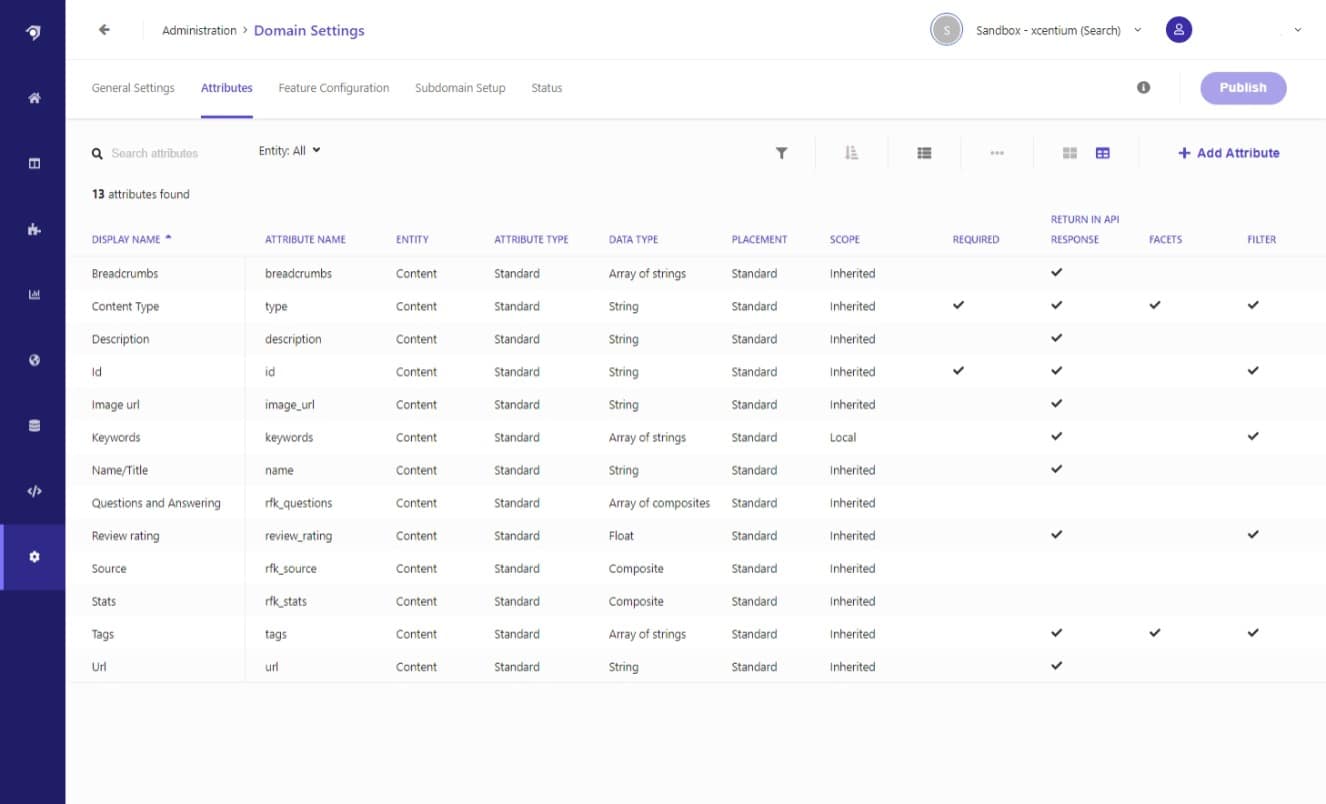Open the Entity: All dropdown
Viewport: 1326px width, 804px height.
(290, 151)
